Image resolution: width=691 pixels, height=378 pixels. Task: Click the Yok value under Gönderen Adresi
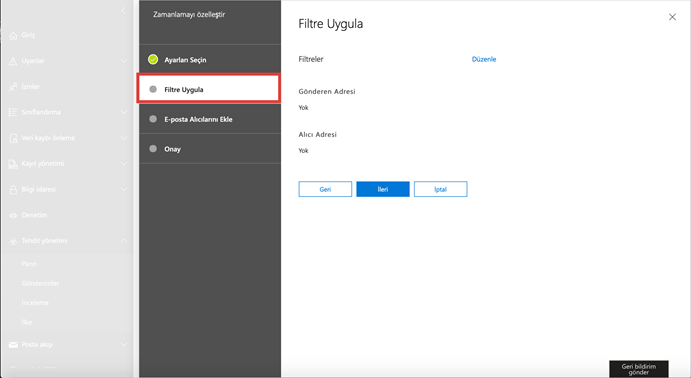click(304, 107)
